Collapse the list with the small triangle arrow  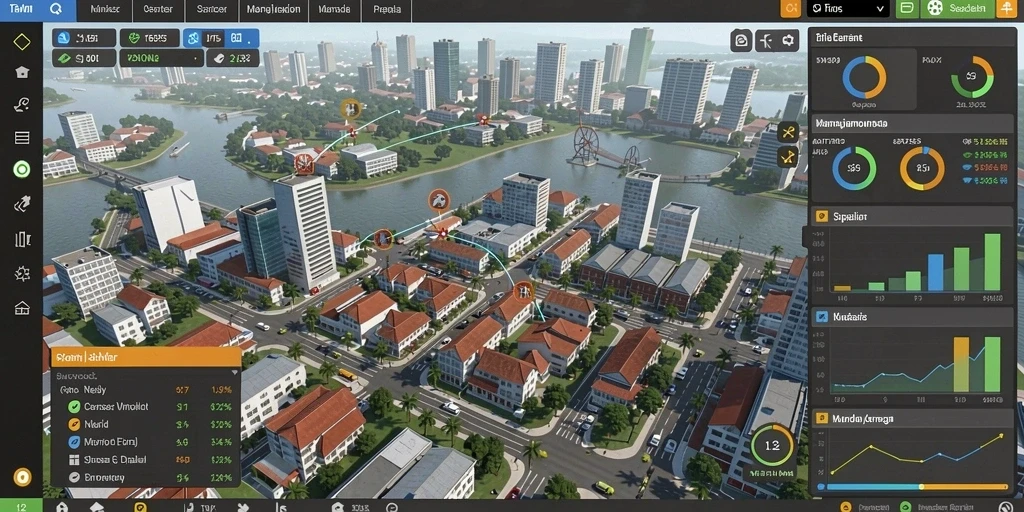[235, 372]
